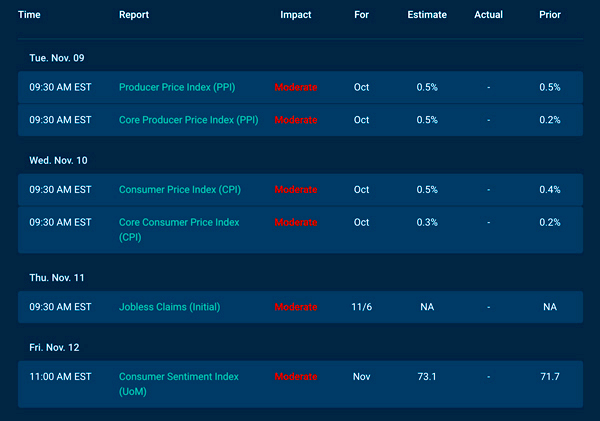
Task: Select the Prior column header
Action: 550,15
